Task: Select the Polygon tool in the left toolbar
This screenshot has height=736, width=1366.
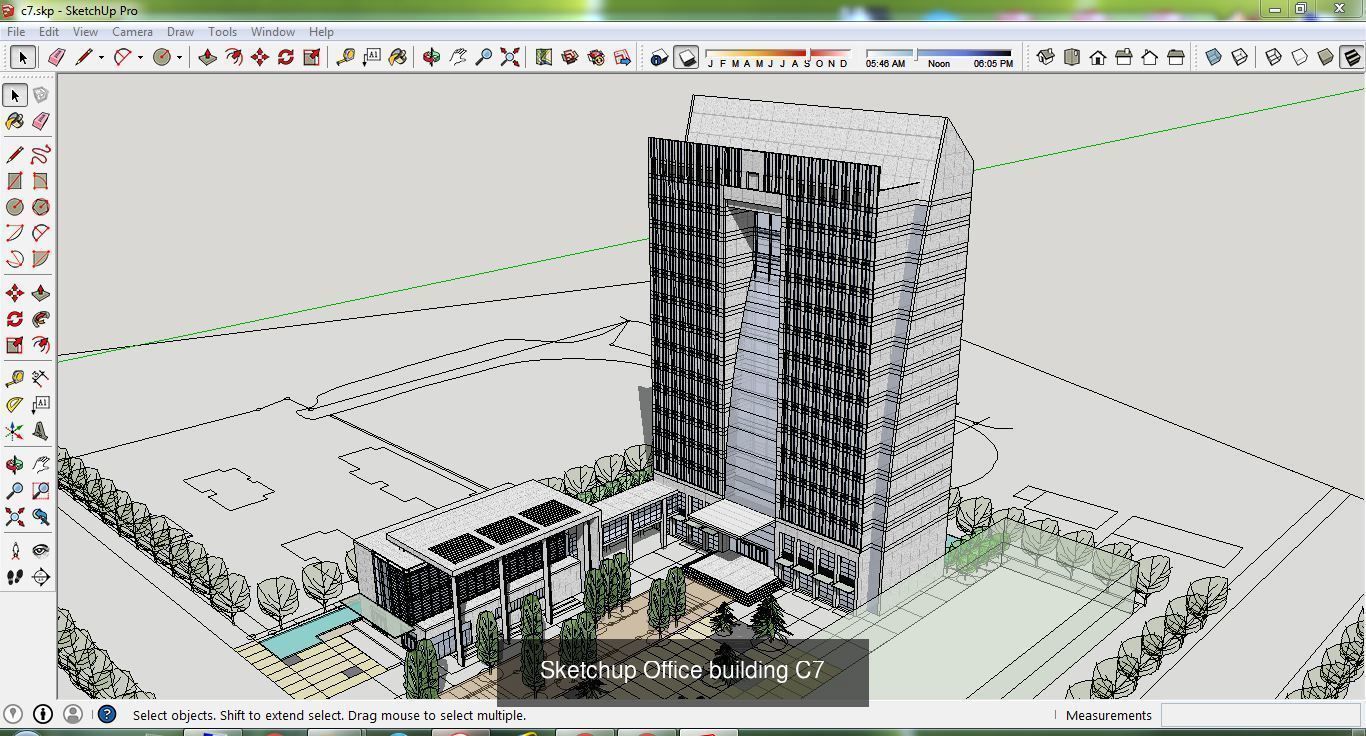Action: coord(41,207)
